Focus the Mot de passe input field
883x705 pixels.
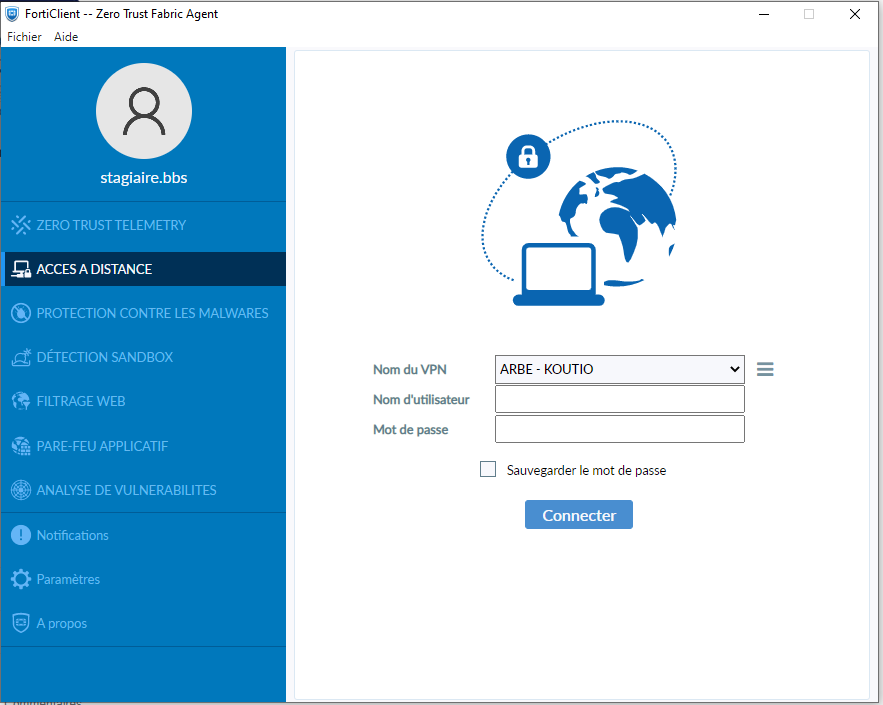[619, 429]
